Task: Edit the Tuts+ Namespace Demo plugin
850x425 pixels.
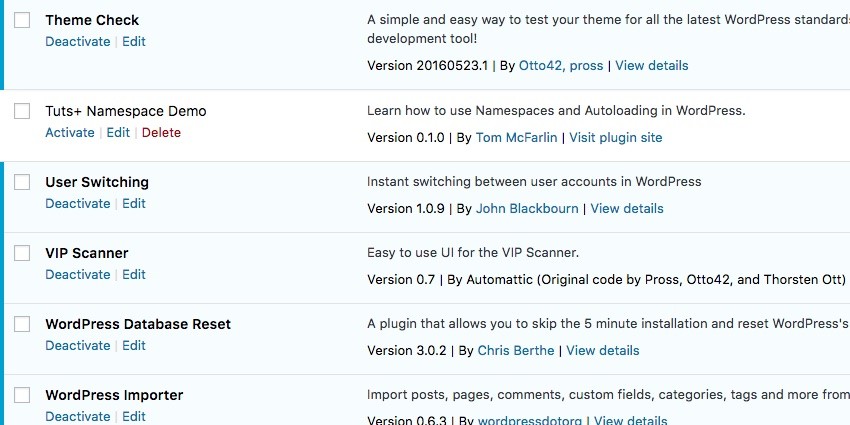Action: click(118, 133)
